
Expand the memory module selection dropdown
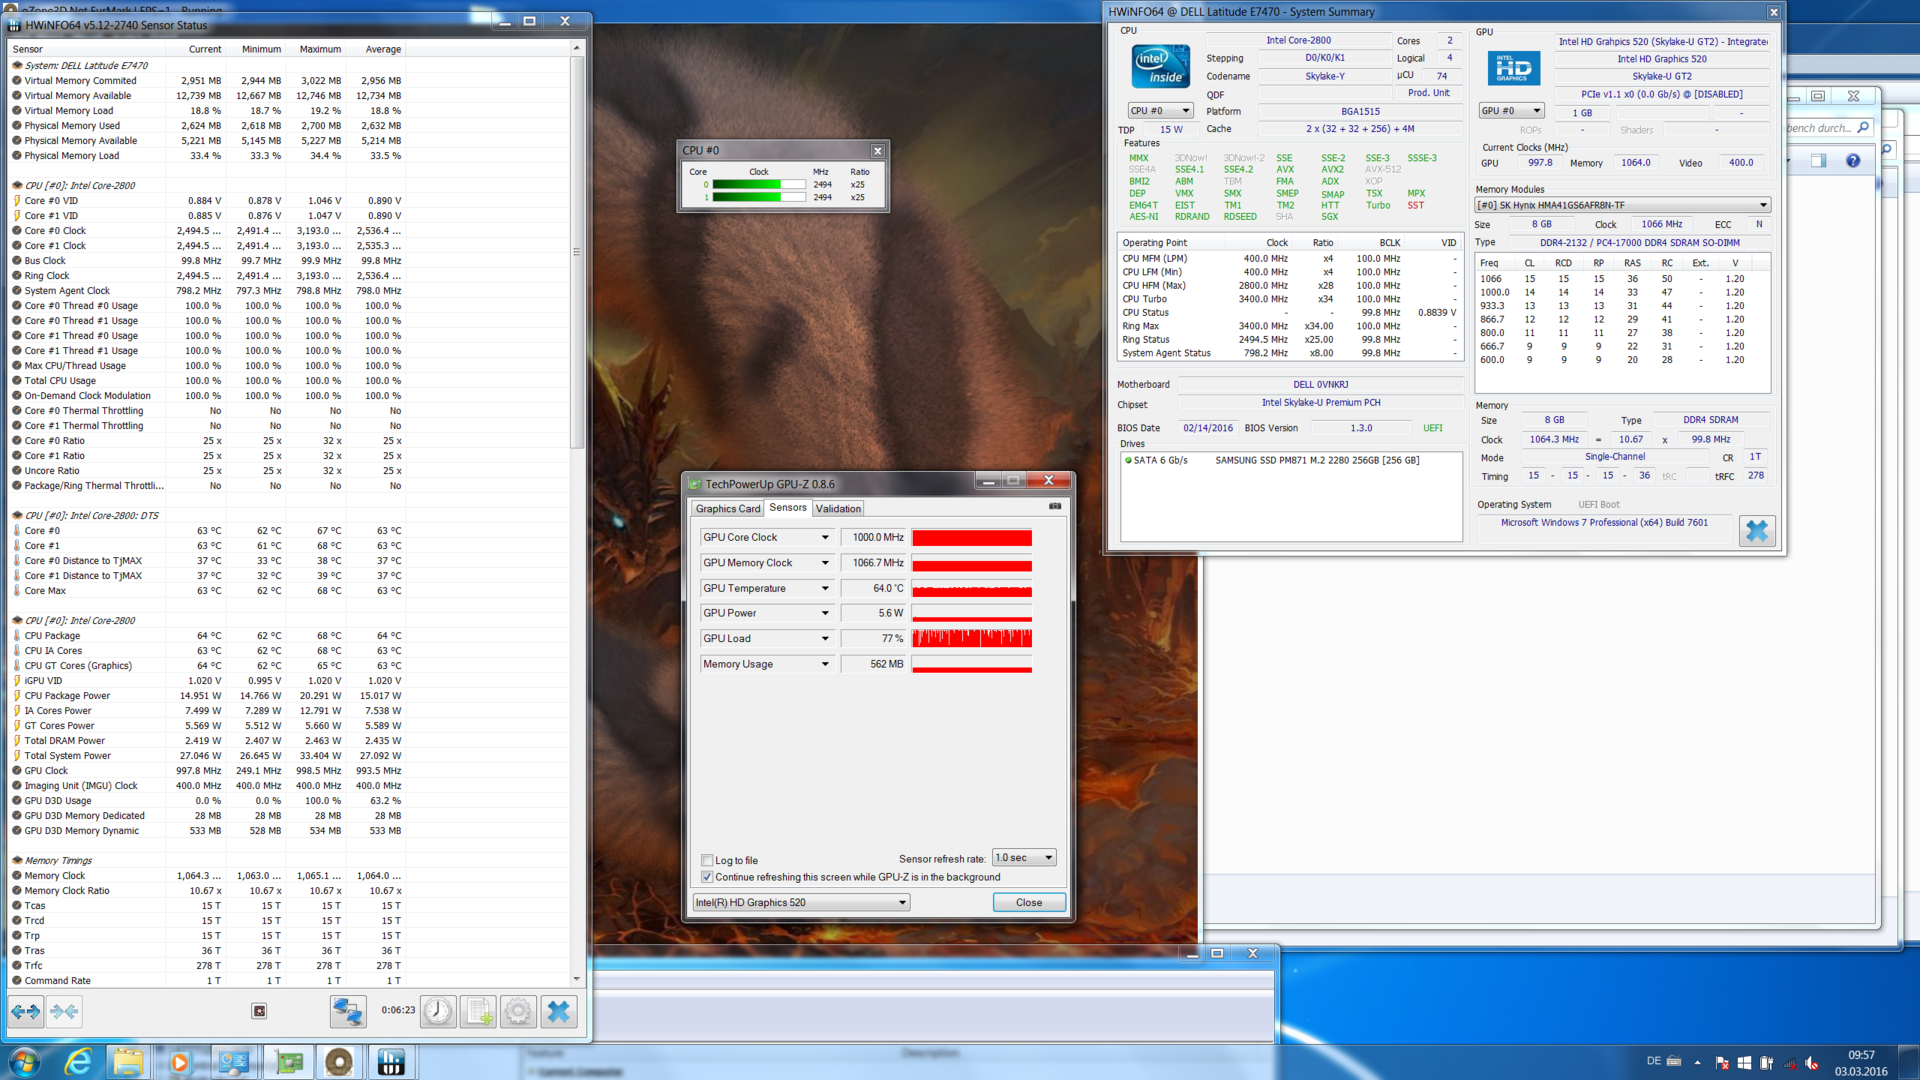[x=1763, y=205]
